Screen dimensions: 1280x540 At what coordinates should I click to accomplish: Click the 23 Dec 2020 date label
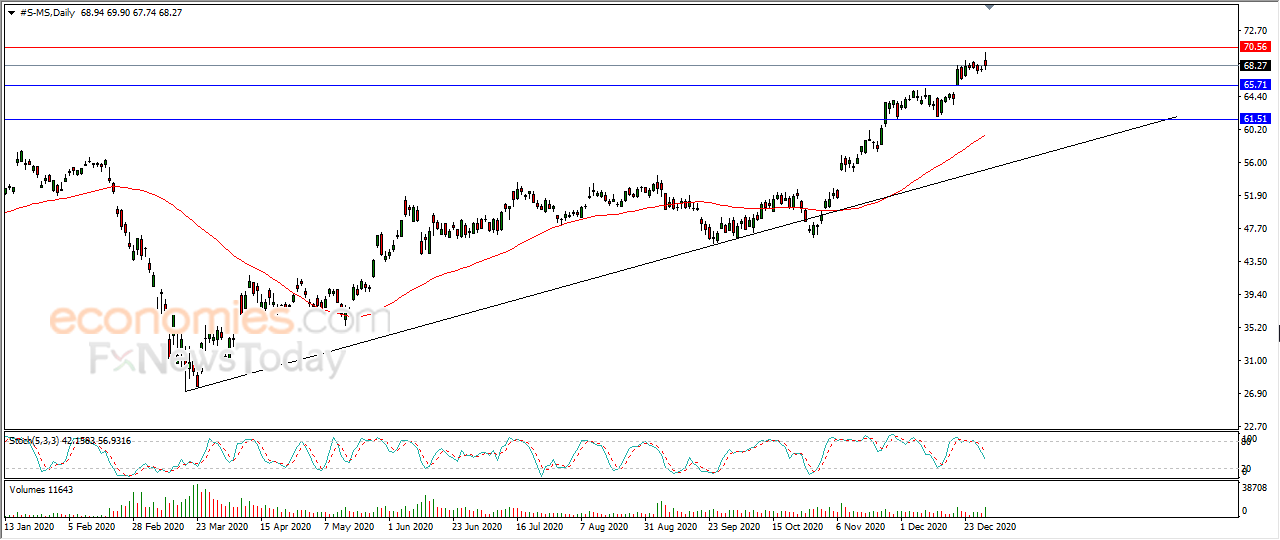point(989,526)
